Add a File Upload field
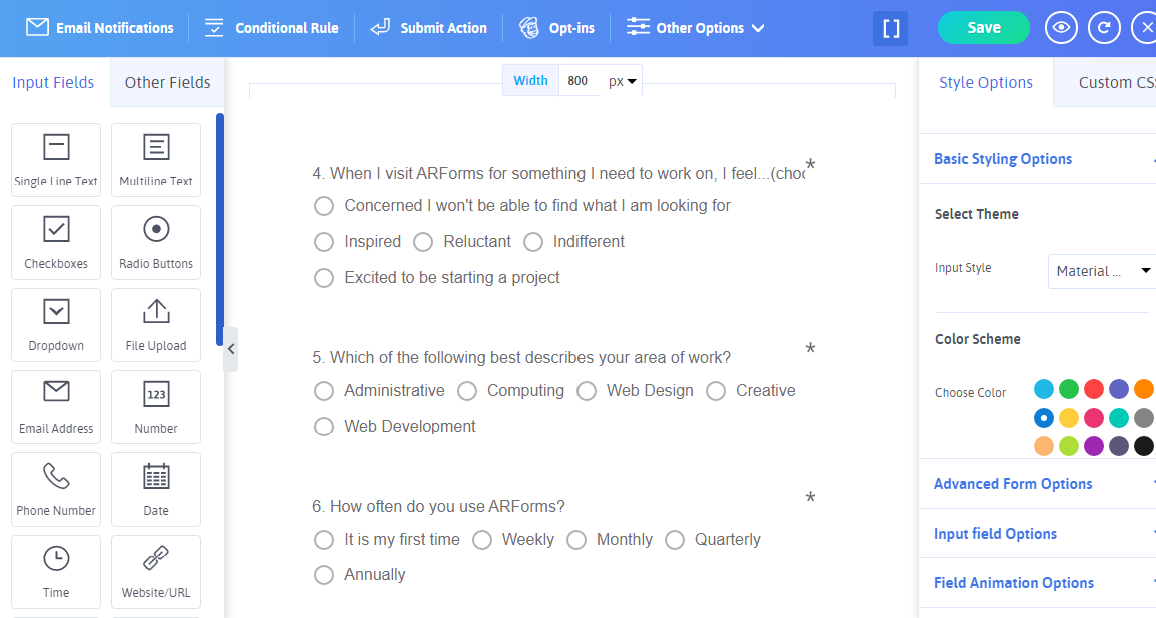Screen dimensions: 1156x618 coord(156,324)
